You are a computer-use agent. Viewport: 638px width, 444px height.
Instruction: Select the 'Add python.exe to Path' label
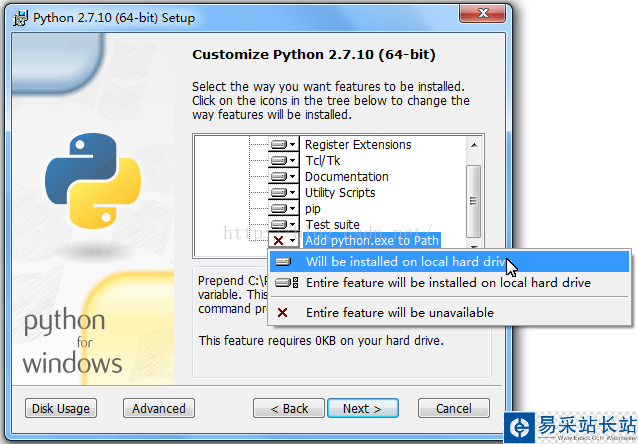pyautogui.click(x=372, y=241)
